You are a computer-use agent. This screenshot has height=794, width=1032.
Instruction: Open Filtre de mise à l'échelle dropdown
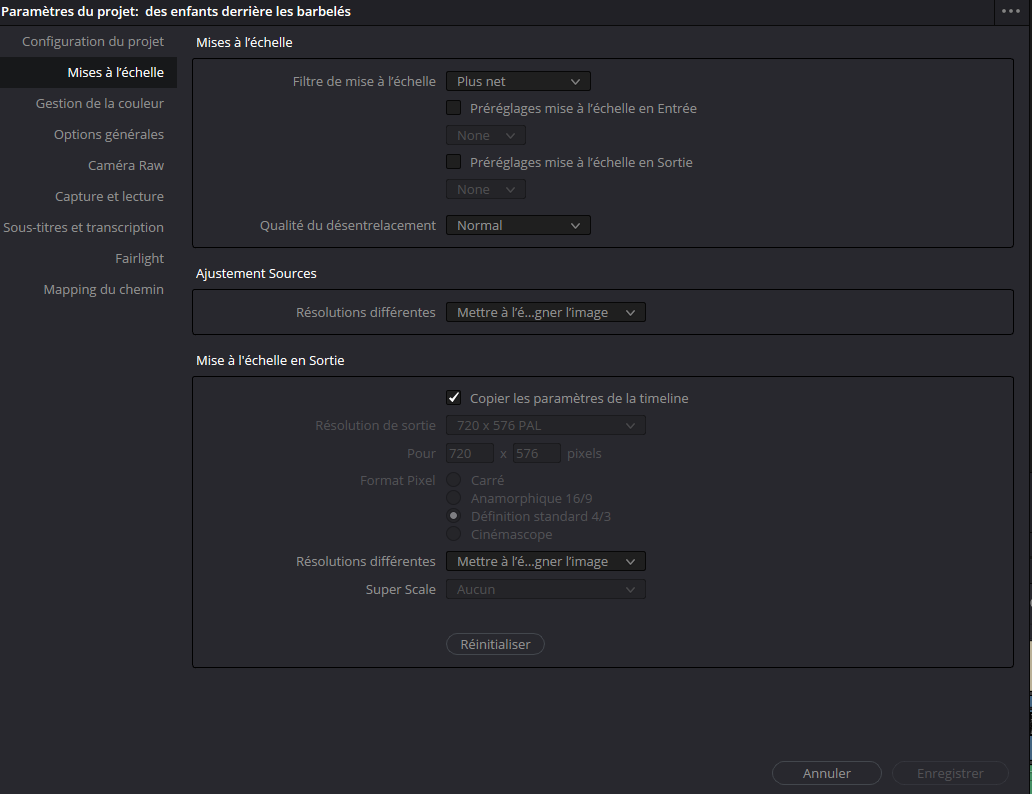click(518, 81)
